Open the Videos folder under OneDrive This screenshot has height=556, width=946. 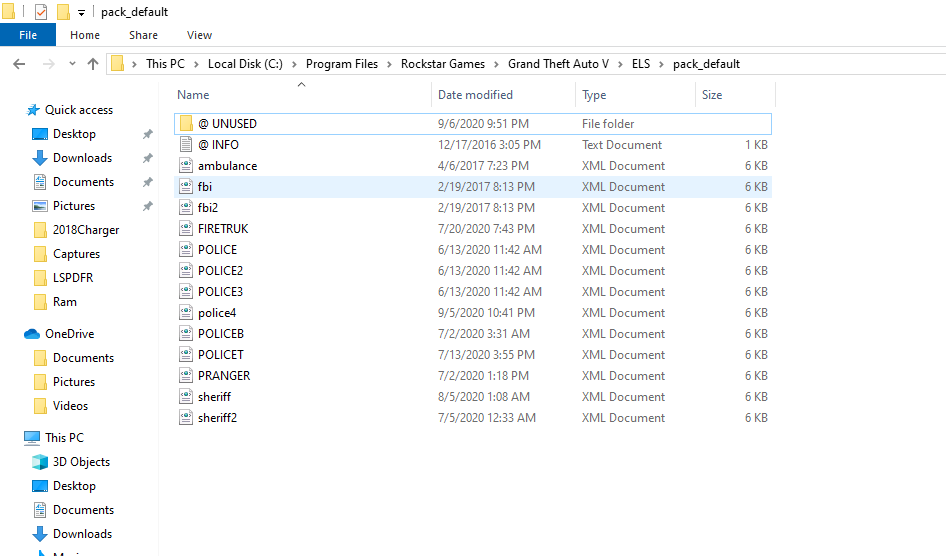coord(70,406)
